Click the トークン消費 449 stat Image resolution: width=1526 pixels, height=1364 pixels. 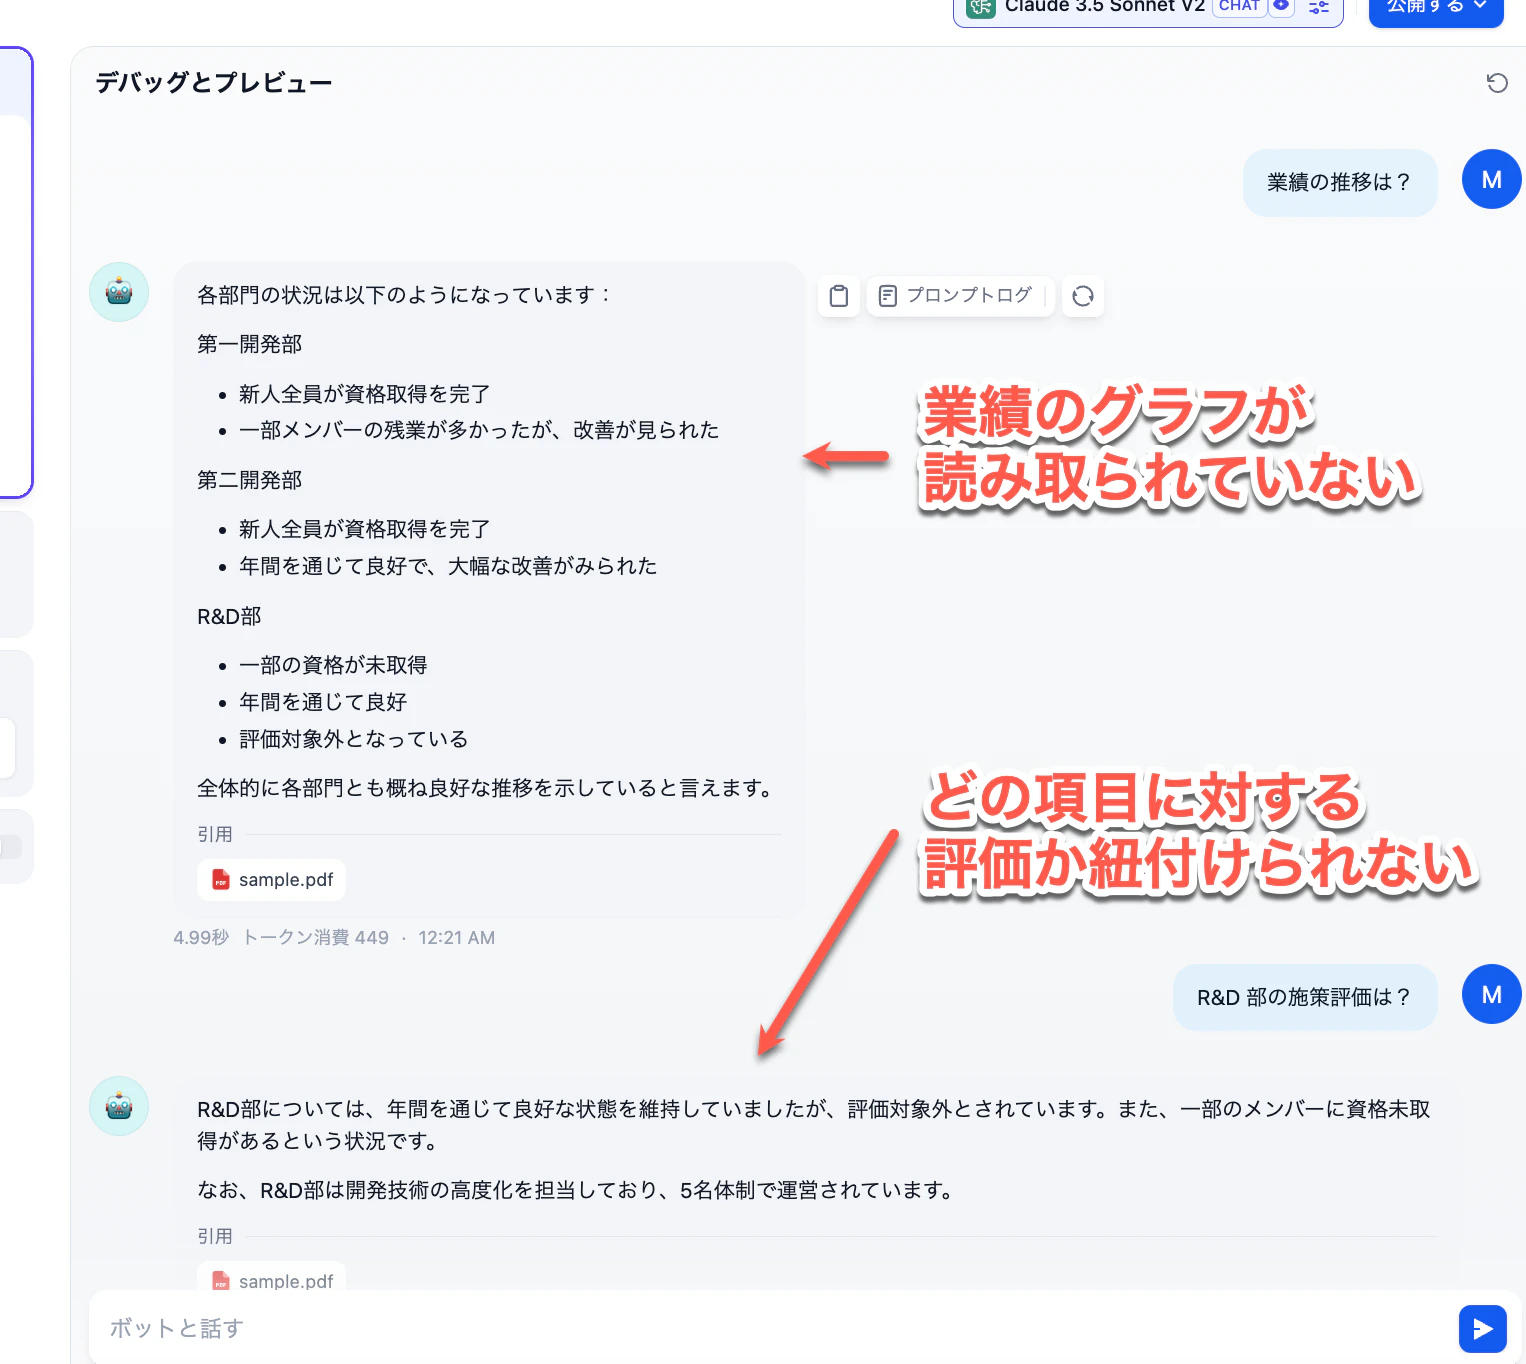point(316,938)
